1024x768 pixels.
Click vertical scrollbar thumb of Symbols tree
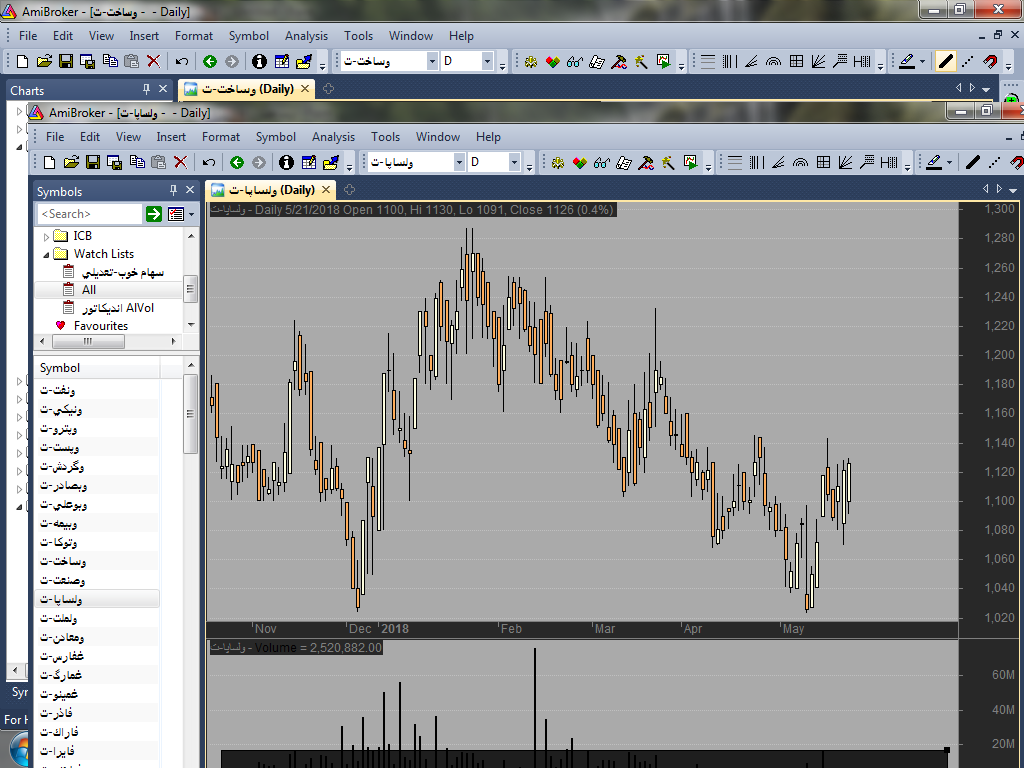(191, 289)
